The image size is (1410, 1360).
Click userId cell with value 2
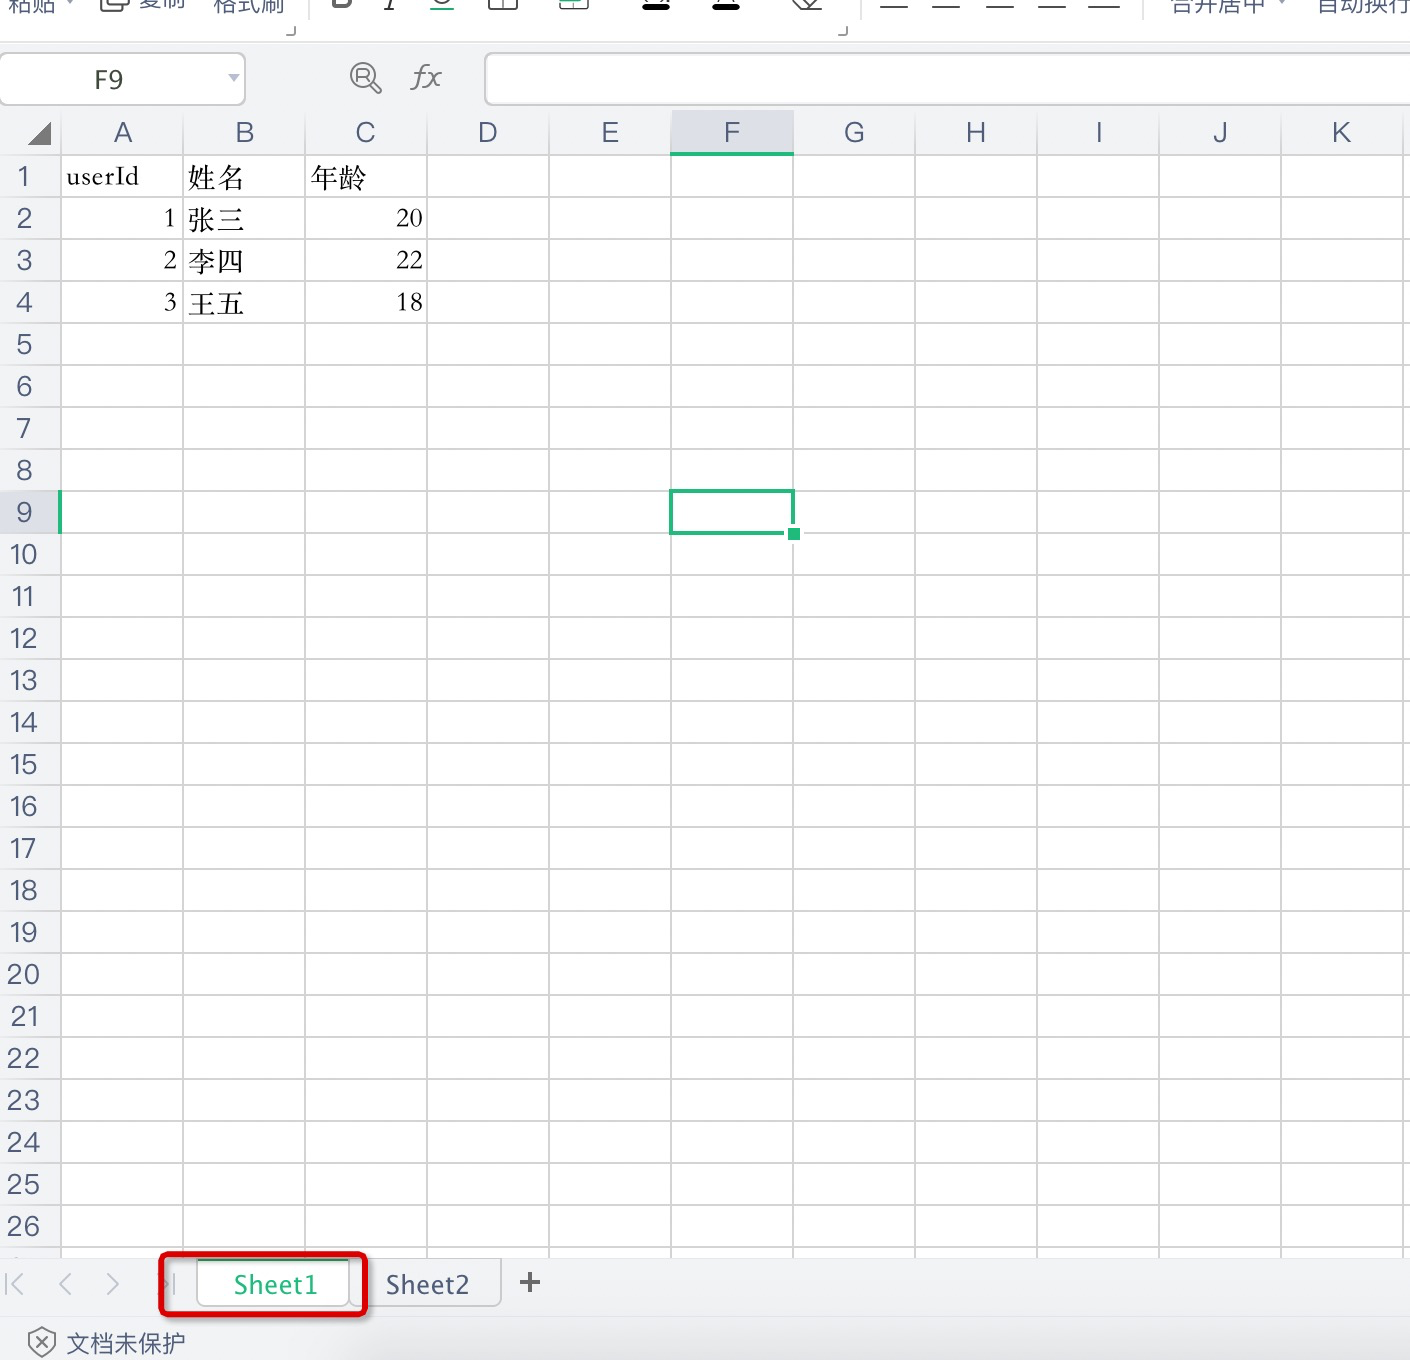[x=122, y=261]
